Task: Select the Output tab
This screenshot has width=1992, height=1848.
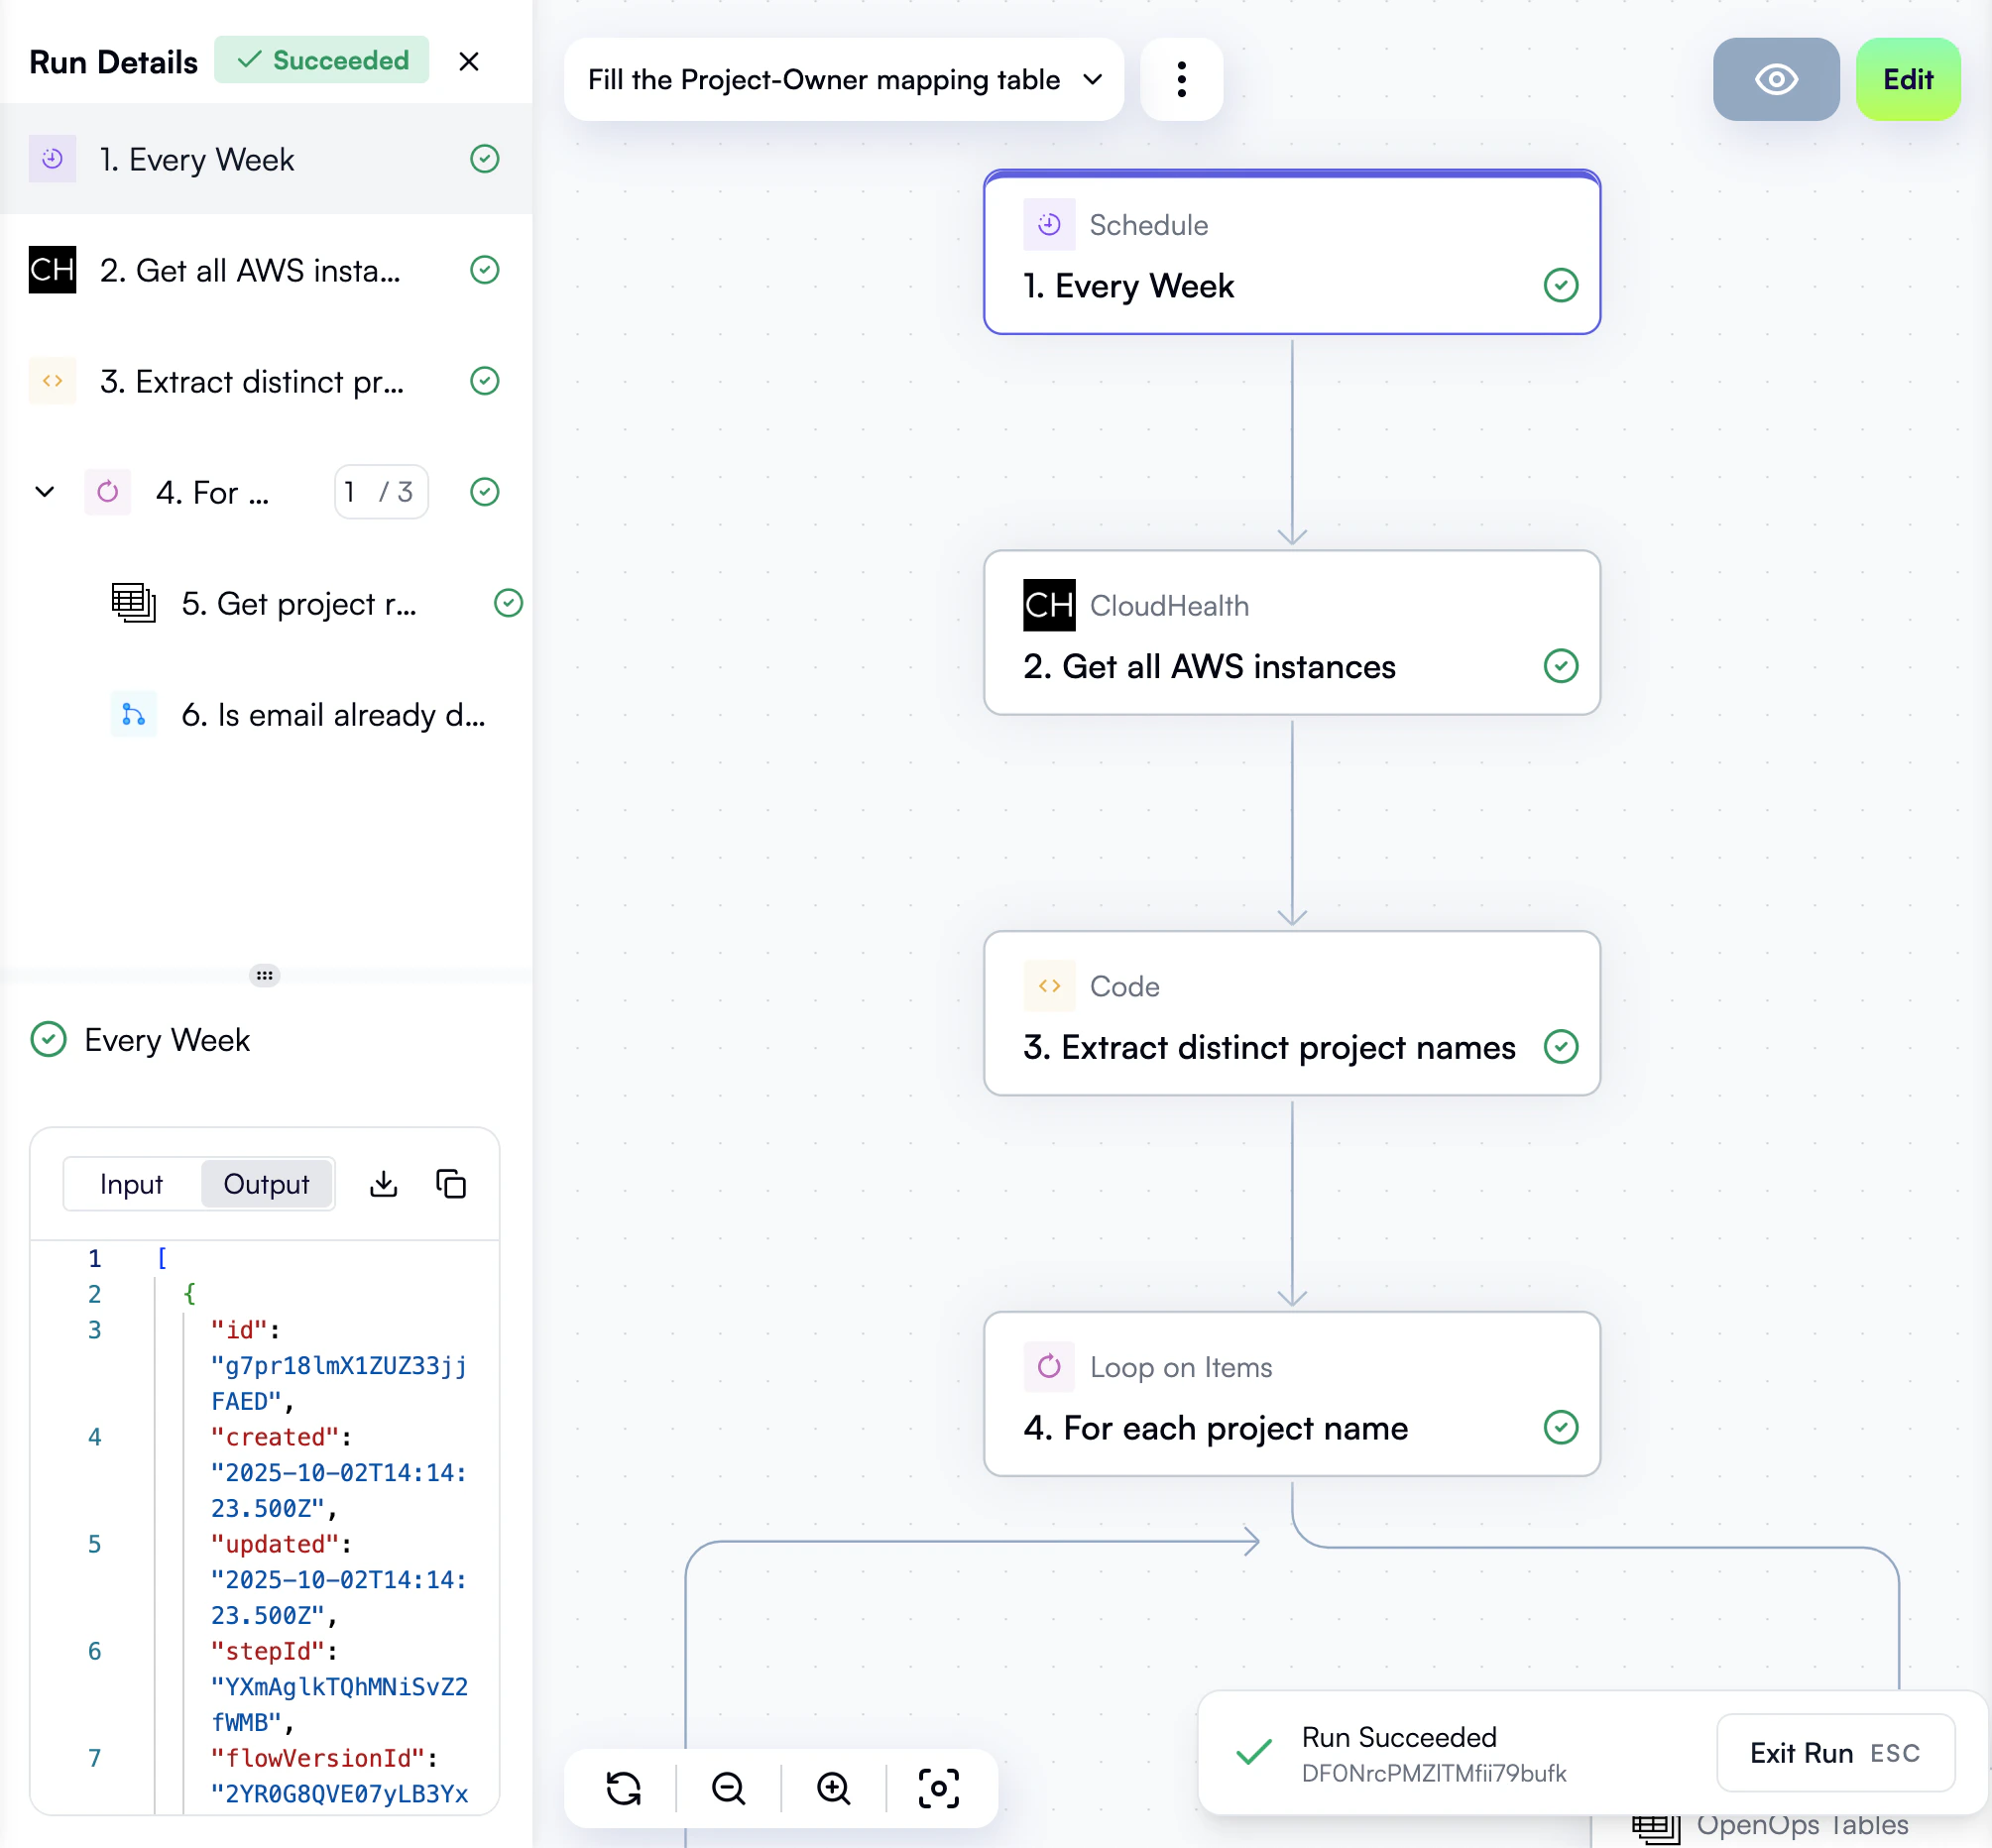Action: click(x=267, y=1184)
